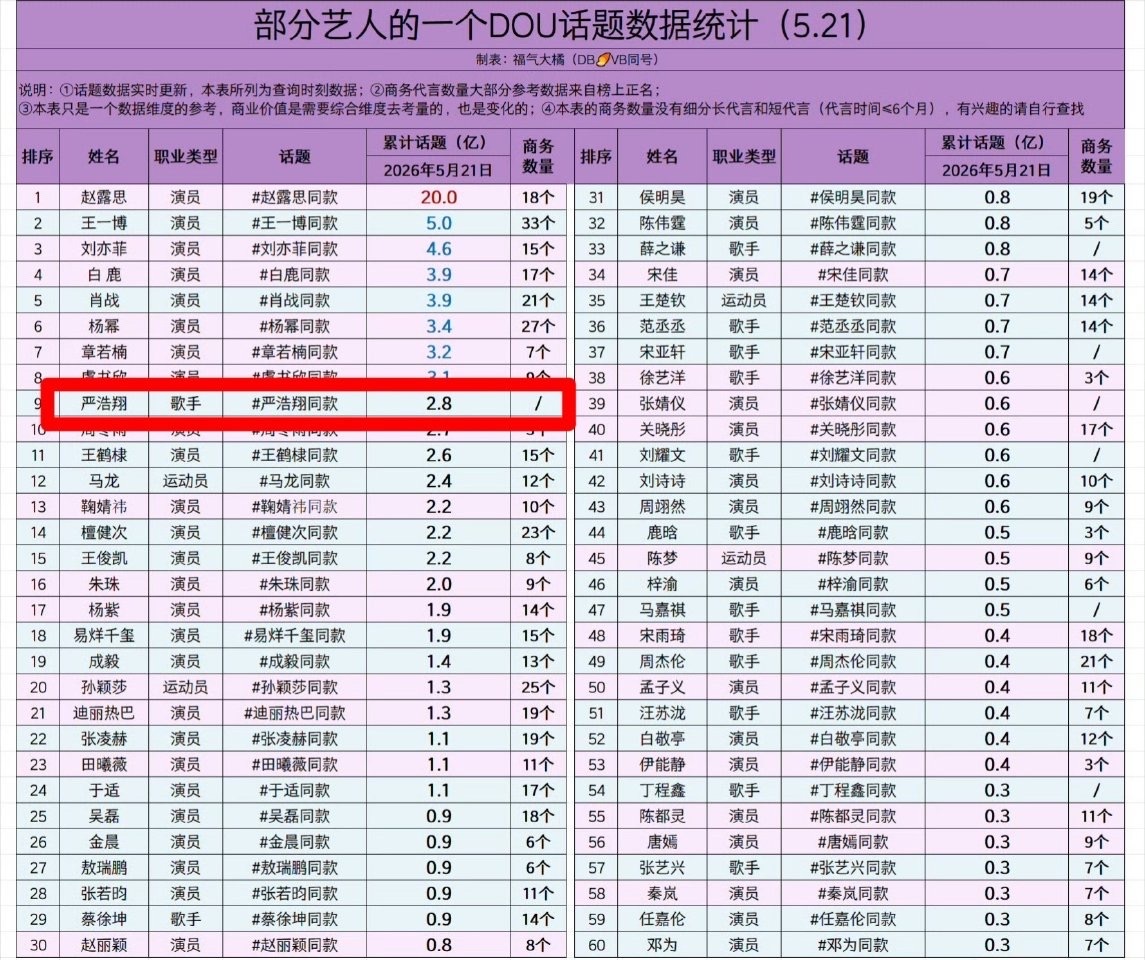Select the topic #陈伟霆同款

853,223
